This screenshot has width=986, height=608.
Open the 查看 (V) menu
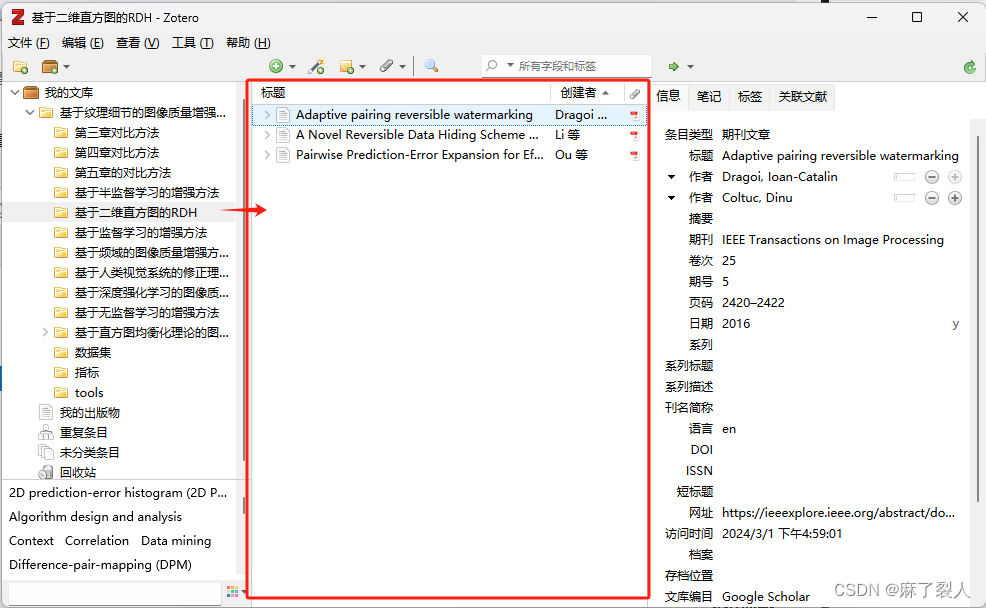138,43
